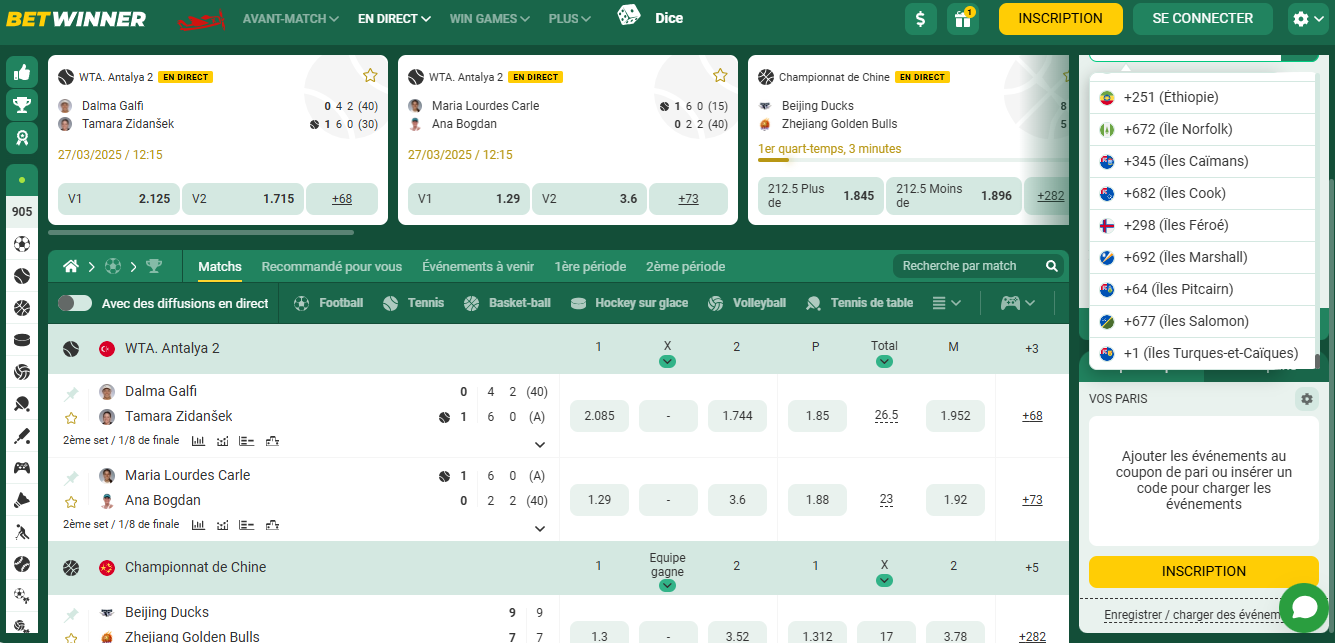
Task: Switch to Recommandé pour vous tab
Action: (332, 267)
